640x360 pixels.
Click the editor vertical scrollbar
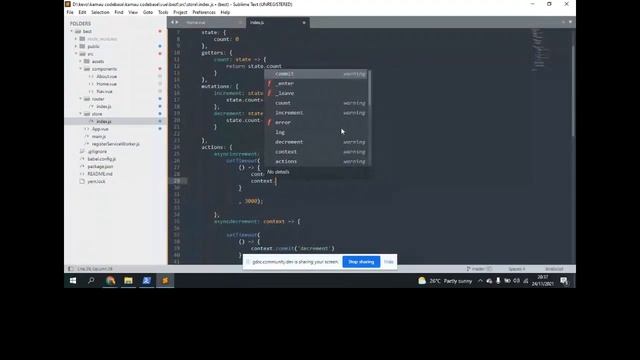click(573, 91)
